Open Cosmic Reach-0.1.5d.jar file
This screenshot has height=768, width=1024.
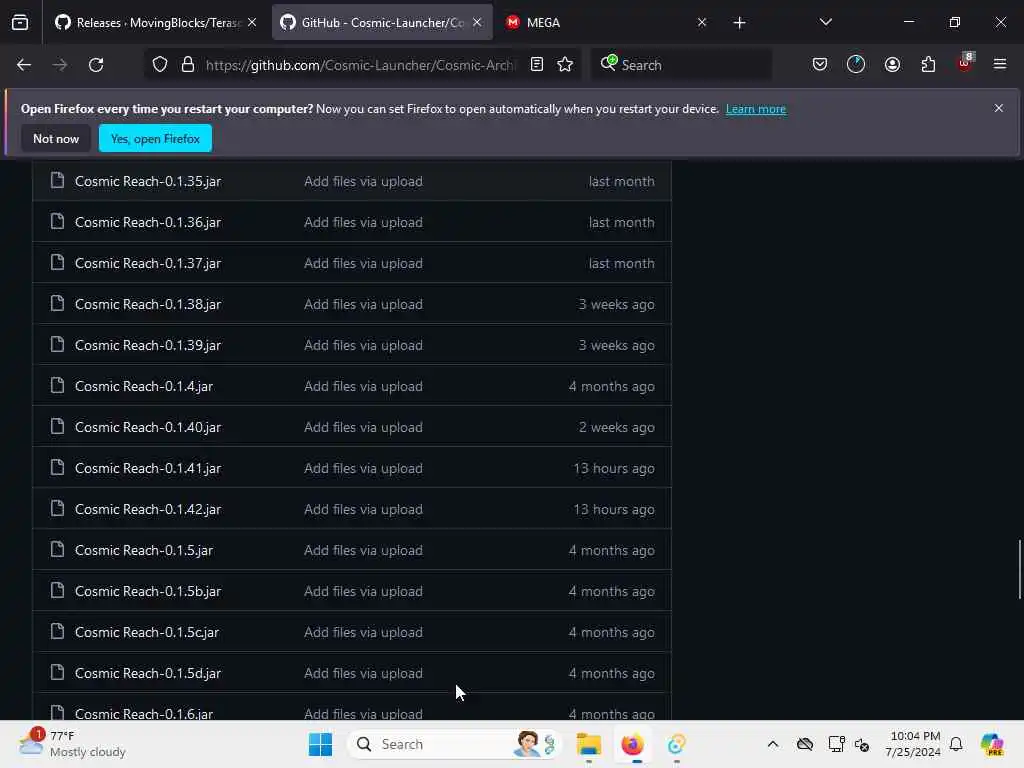[148, 673]
